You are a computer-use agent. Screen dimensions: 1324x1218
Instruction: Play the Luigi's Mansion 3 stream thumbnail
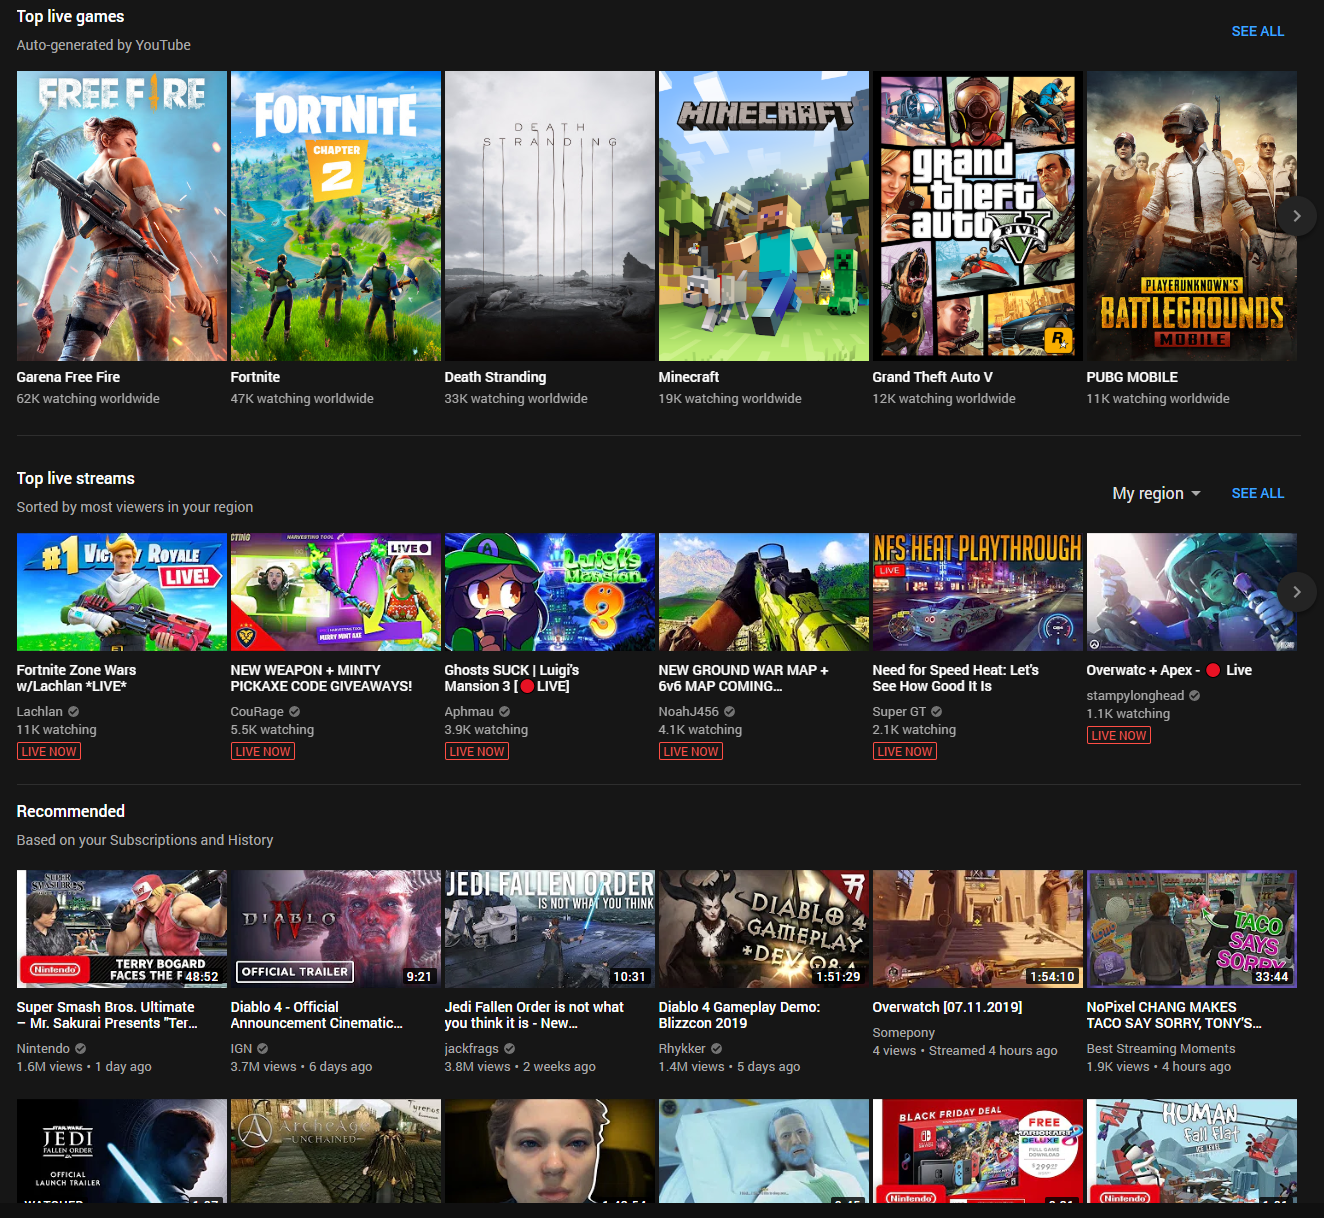(550, 592)
